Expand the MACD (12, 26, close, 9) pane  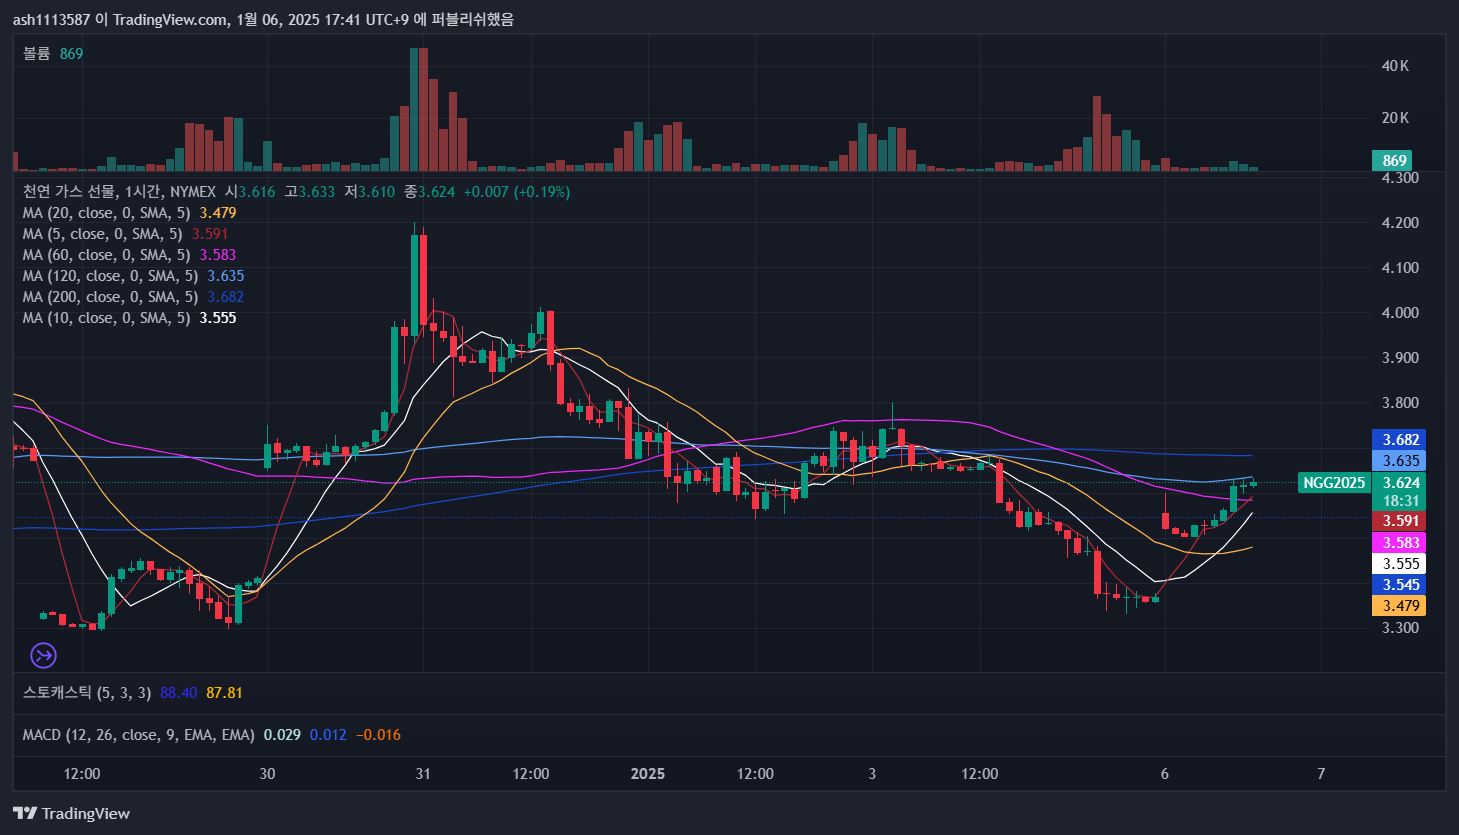(138, 735)
